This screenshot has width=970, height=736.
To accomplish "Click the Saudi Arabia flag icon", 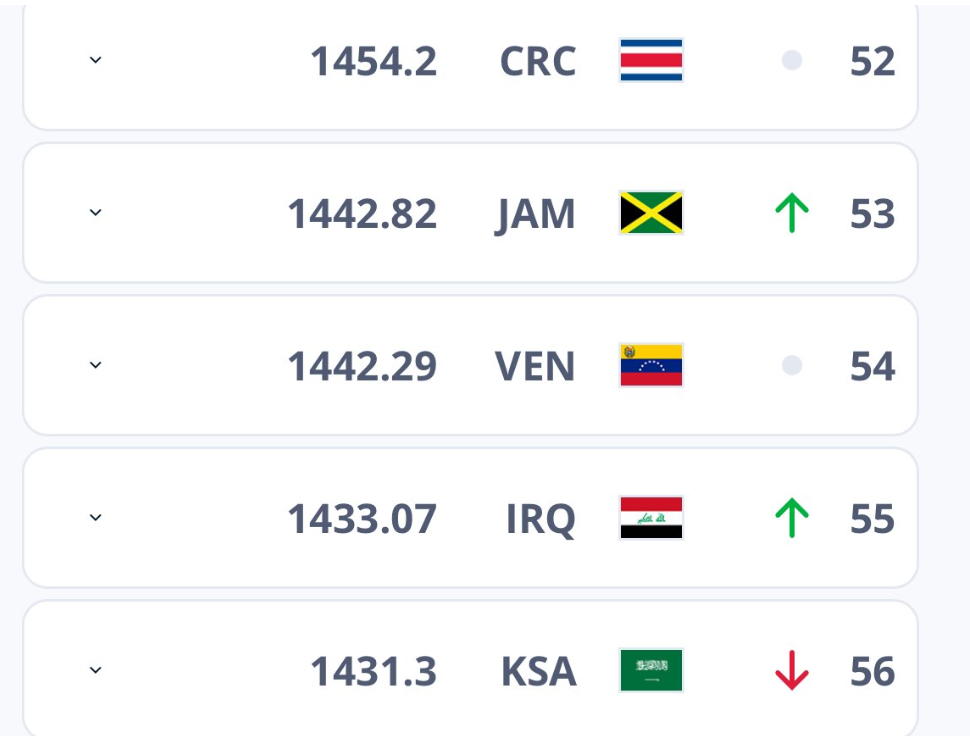I will (651, 670).
